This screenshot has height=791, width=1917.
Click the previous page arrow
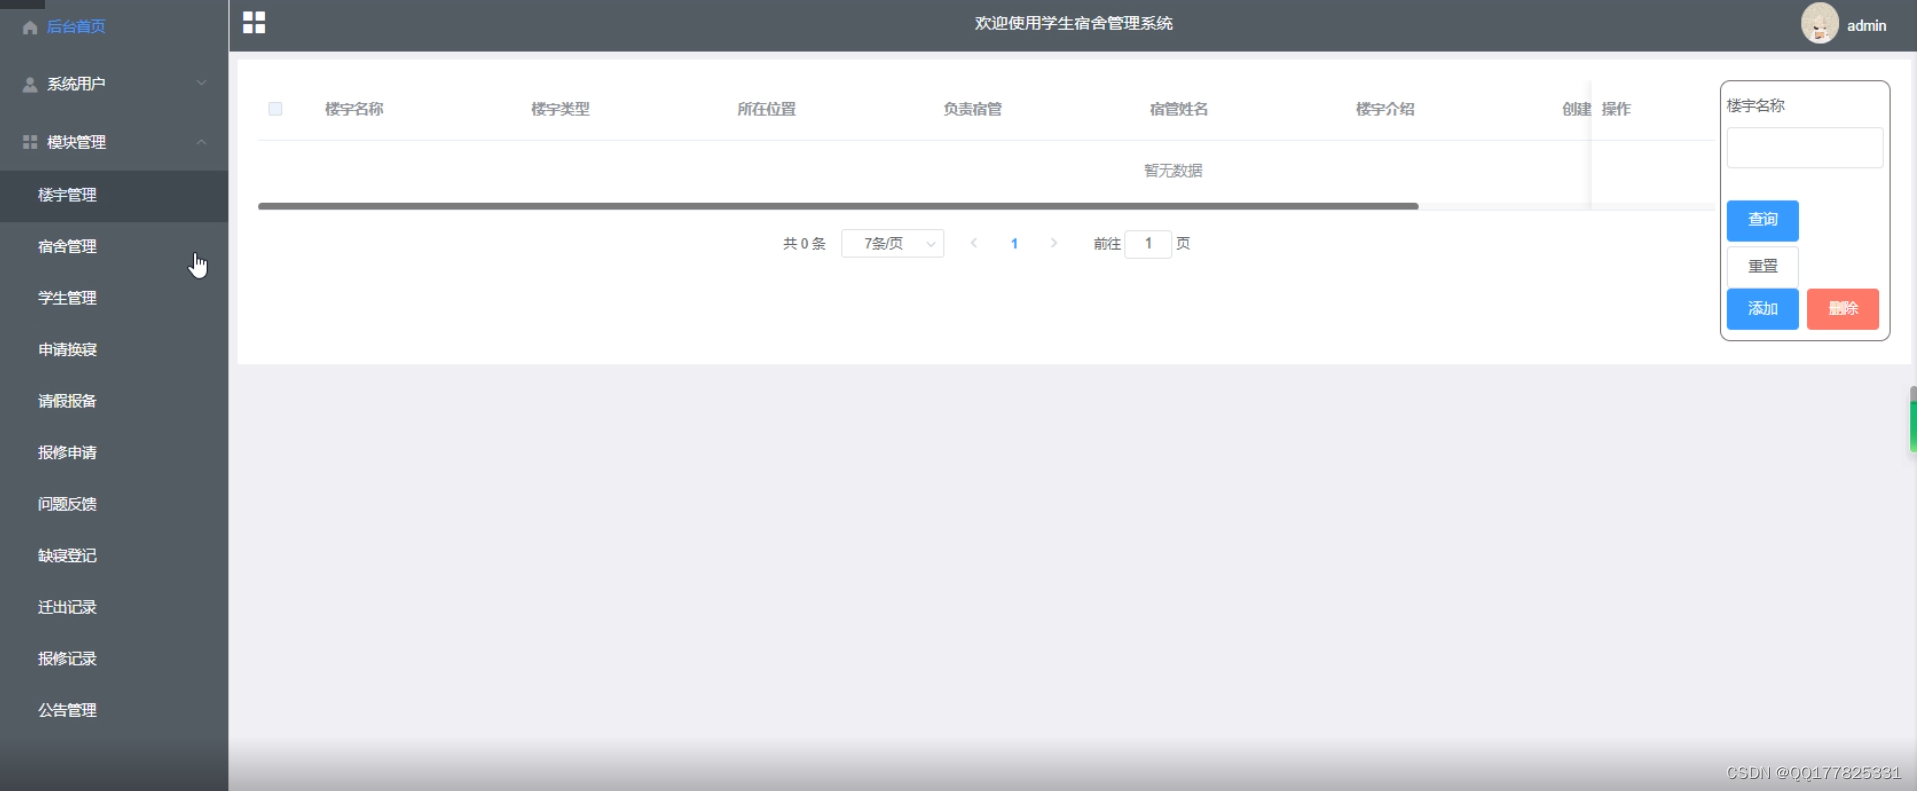pos(974,243)
